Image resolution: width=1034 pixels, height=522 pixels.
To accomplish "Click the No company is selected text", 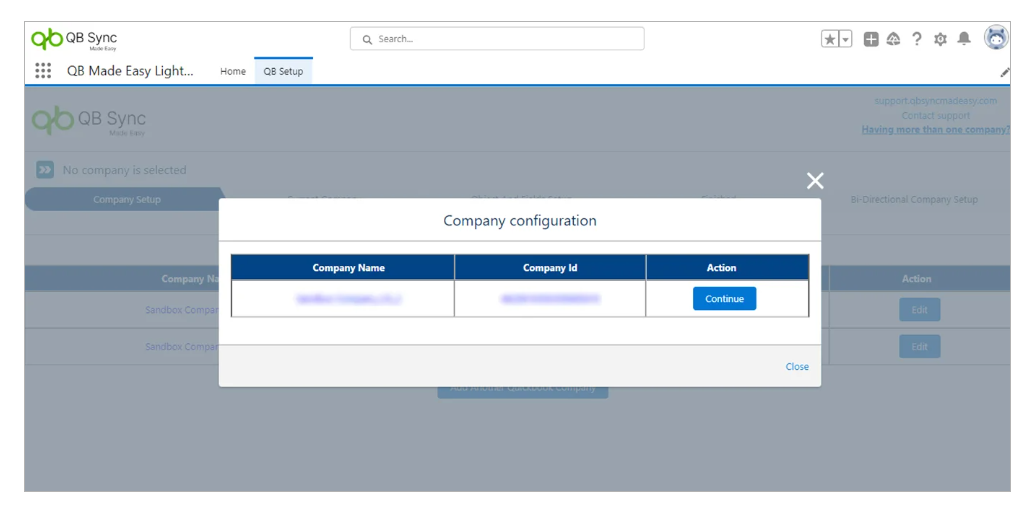I will (125, 170).
